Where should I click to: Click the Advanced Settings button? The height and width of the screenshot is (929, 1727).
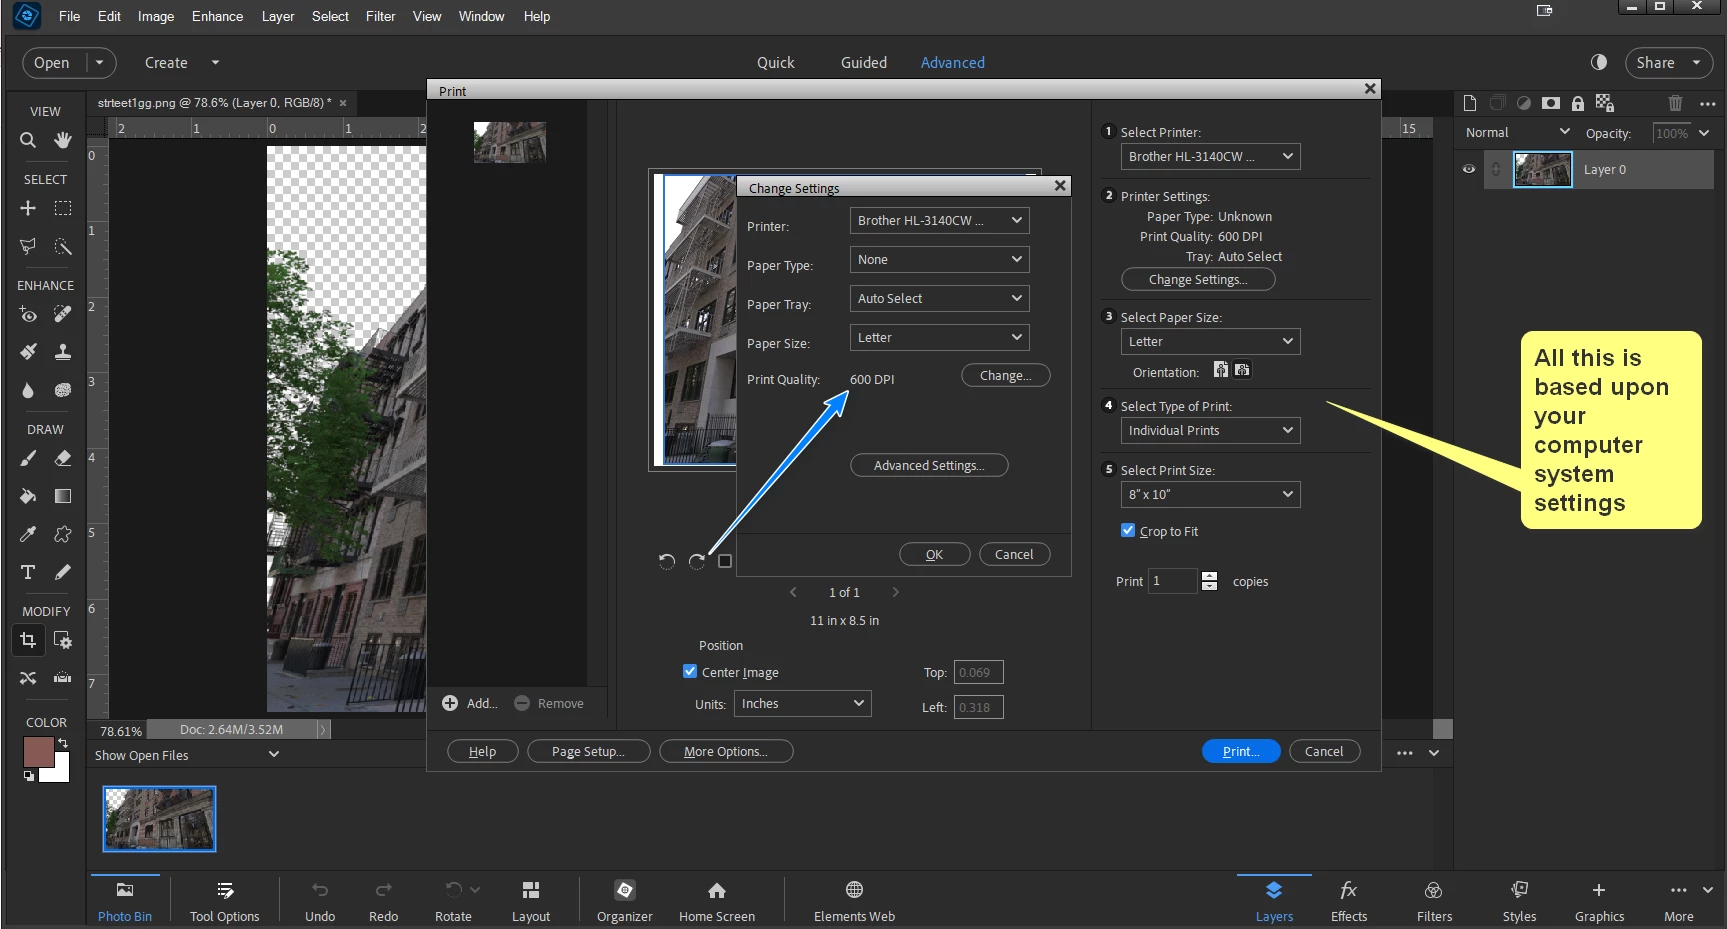coord(928,466)
